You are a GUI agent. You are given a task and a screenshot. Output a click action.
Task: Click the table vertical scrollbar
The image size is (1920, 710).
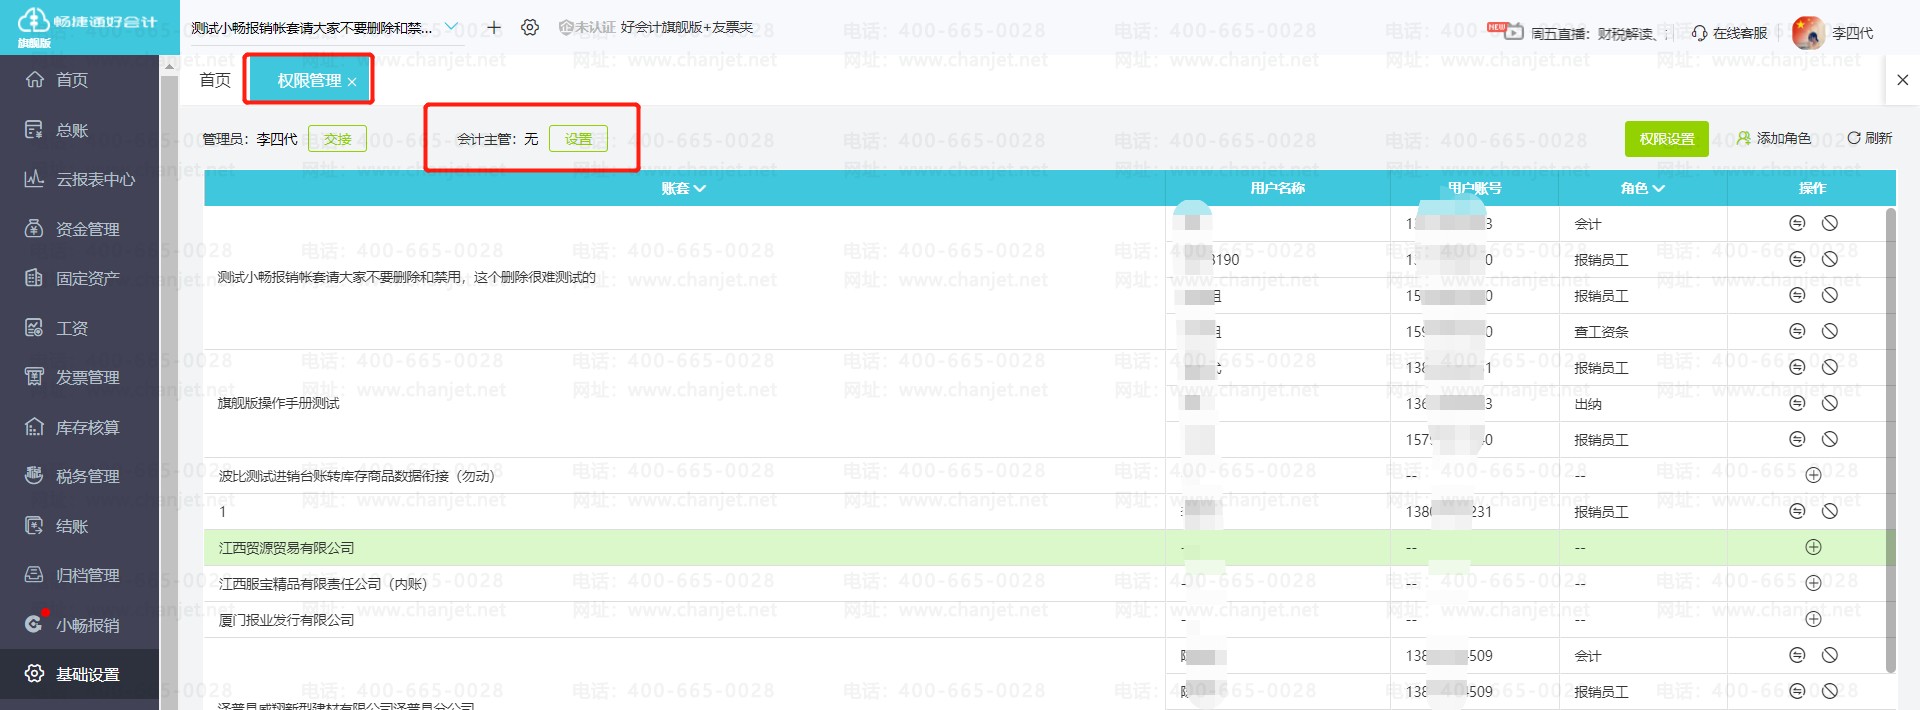click(1889, 440)
